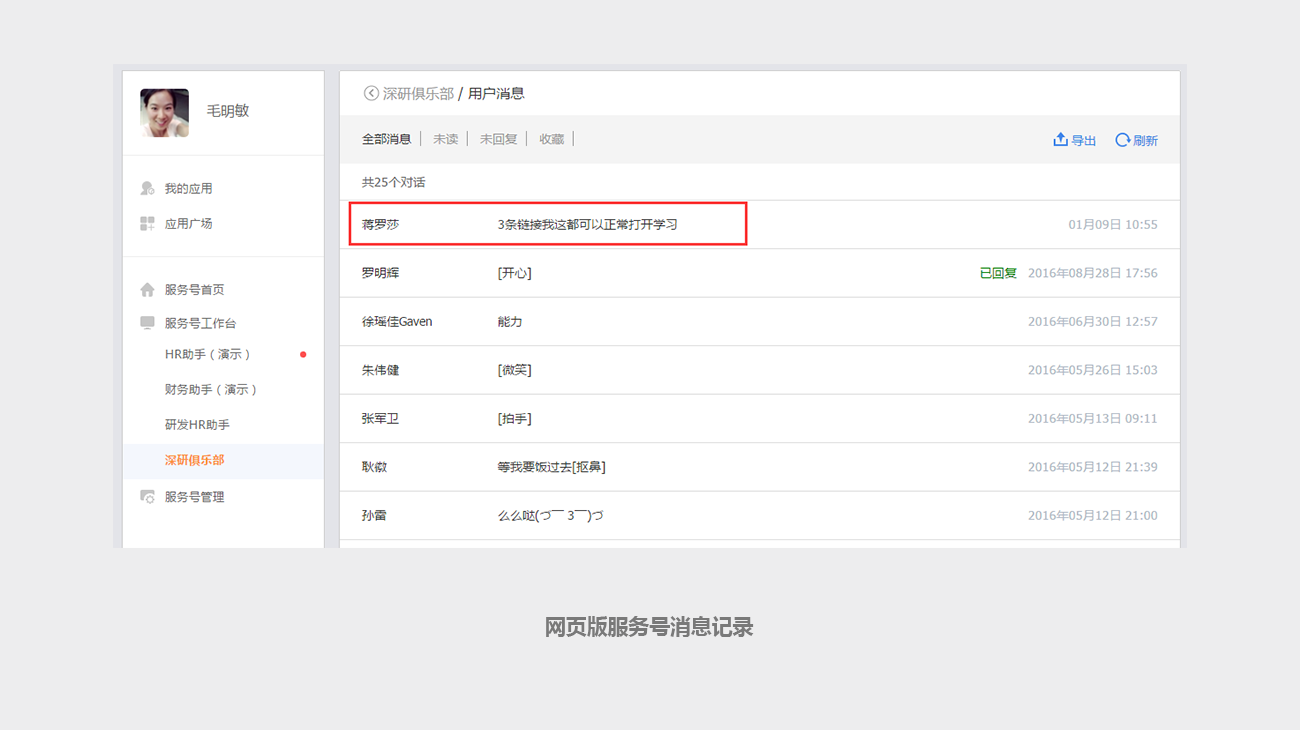
Task: Open 财务助手（演示） in the sidebar
Action: point(211,390)
